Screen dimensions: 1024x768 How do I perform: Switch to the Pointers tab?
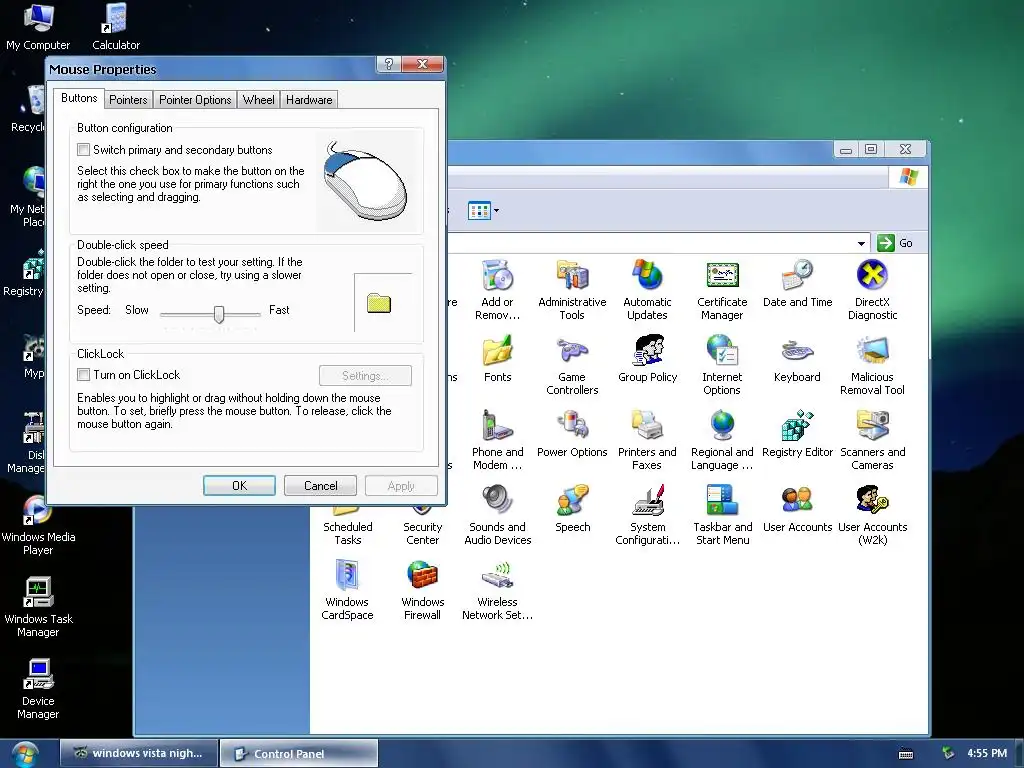[x=128, y=99]
